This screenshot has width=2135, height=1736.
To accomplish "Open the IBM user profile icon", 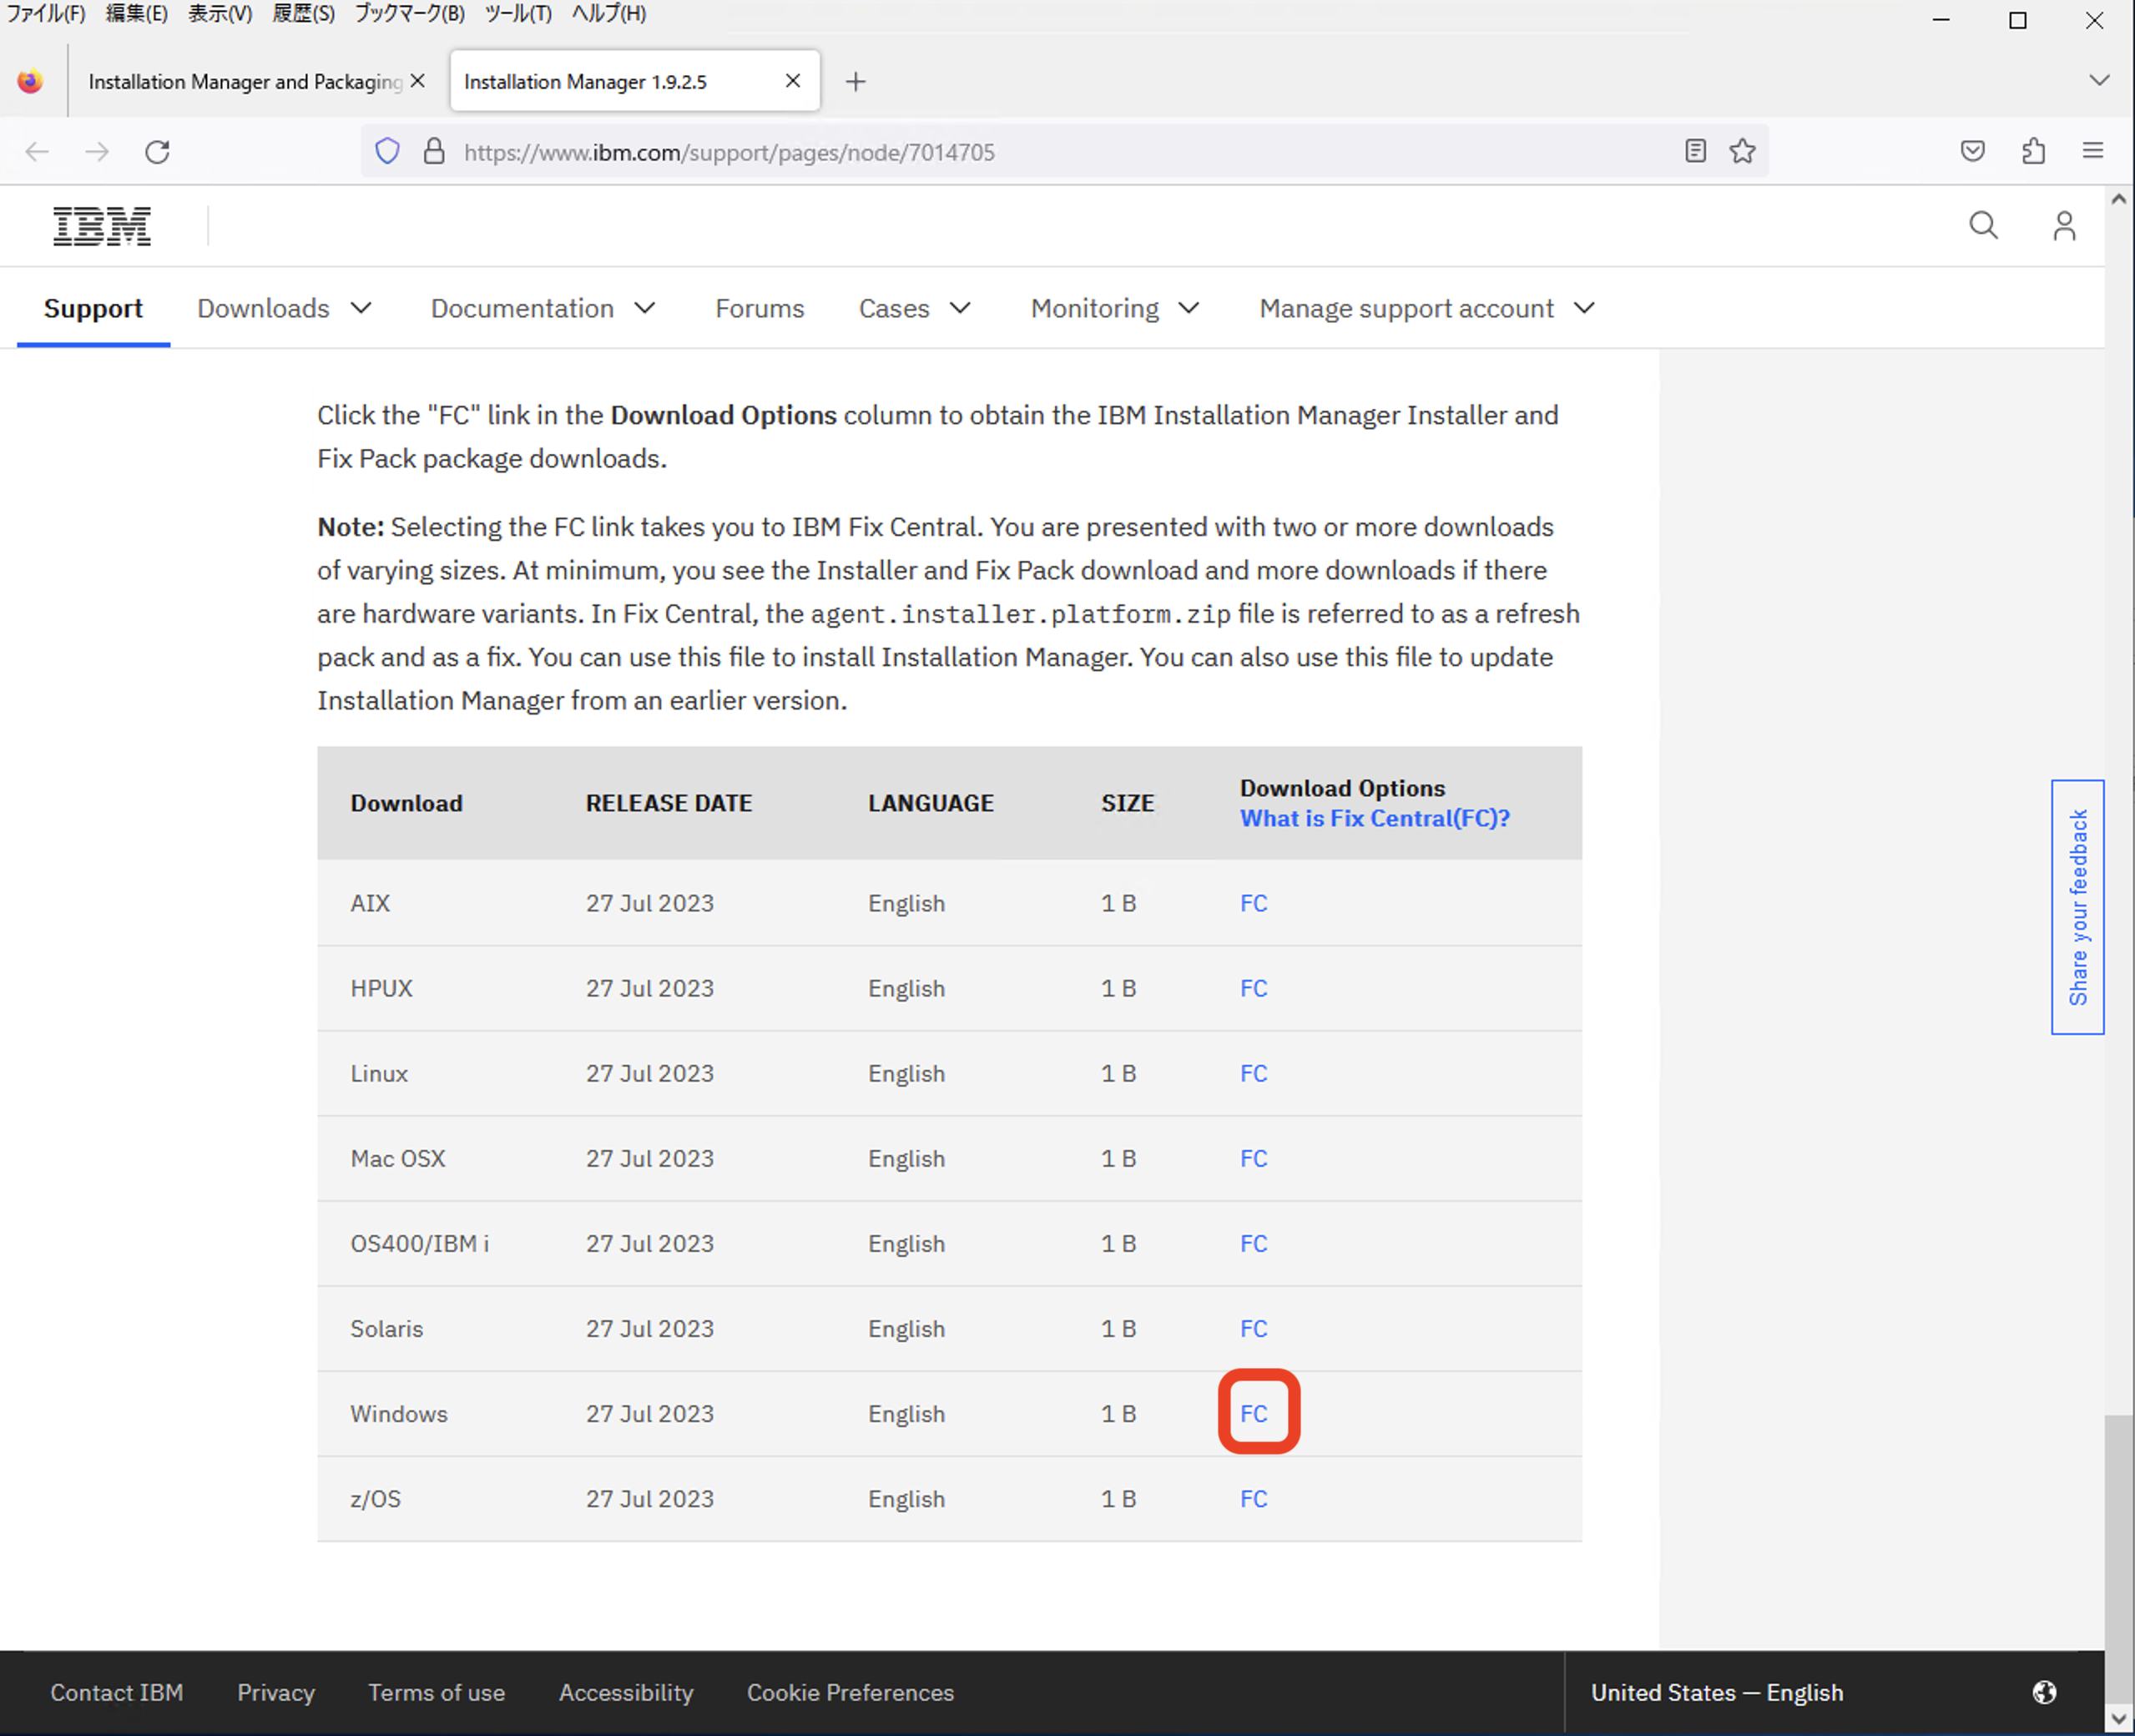I will pos(2064,226).
